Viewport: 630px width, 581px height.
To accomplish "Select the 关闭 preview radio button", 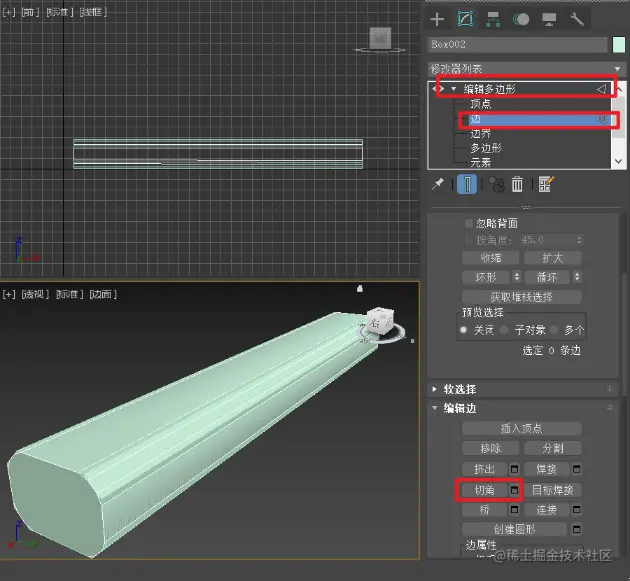I will tap(464, 330).
